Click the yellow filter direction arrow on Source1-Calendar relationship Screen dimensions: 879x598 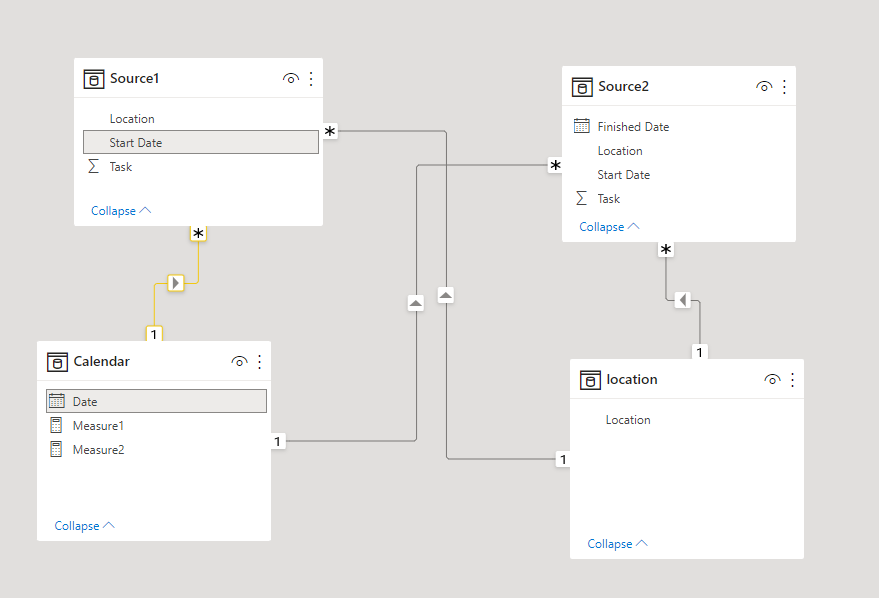click(x=175, y=283)
